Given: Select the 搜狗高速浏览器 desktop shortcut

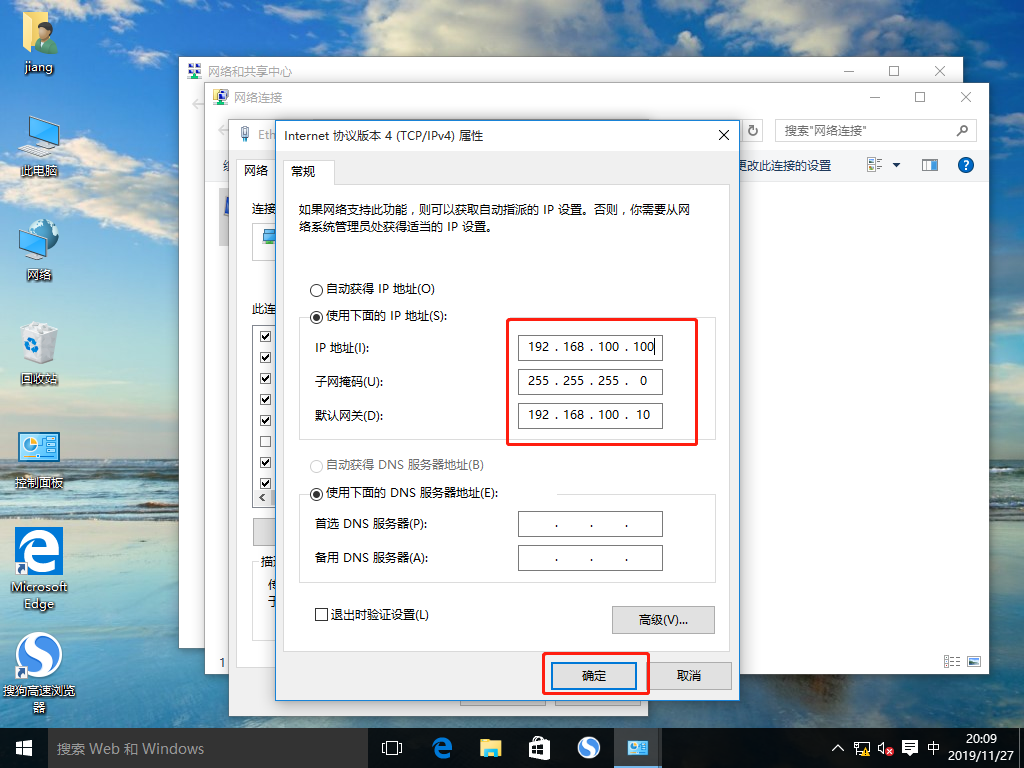Looking at the screenshot, I should point(39,673).
